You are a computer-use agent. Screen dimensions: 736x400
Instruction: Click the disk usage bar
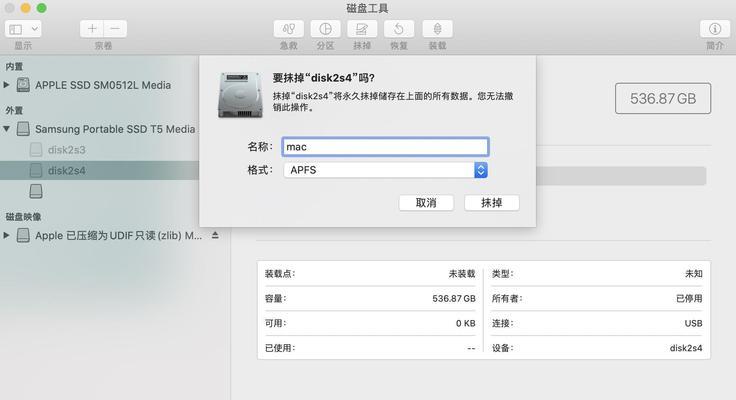click(621, 176)
